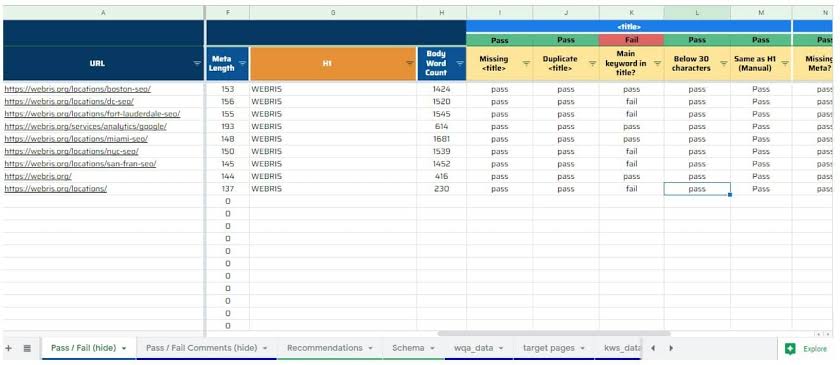This screenshot has width=840, height=365.
Task: Select the <title> merged header cell
Action: (x=629, y=26)
